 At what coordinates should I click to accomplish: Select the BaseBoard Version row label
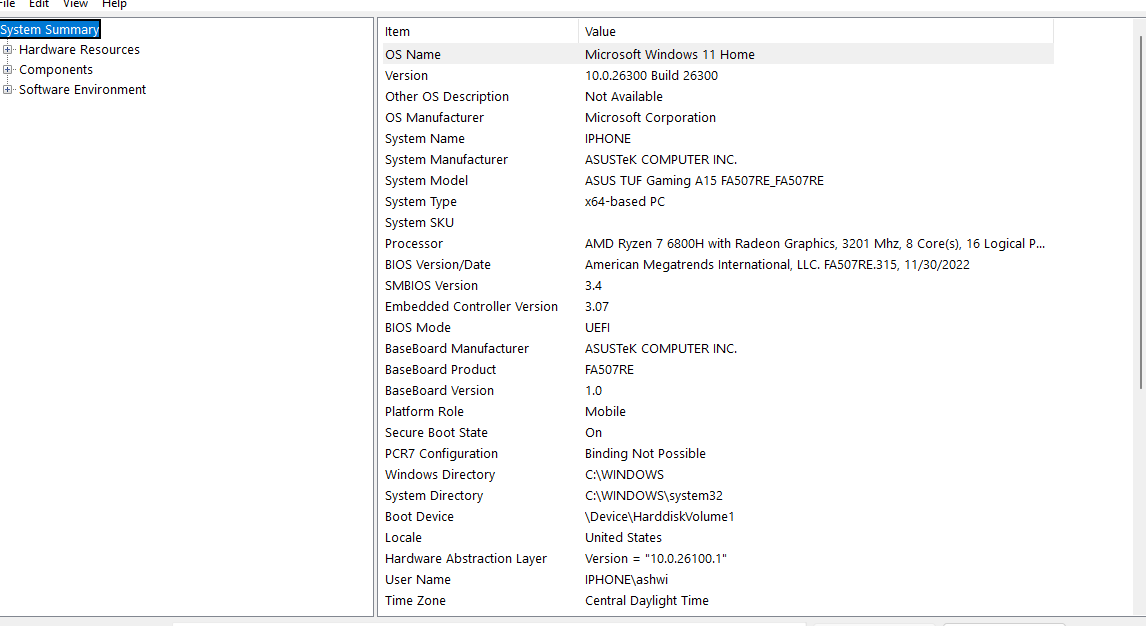[439, 391]
